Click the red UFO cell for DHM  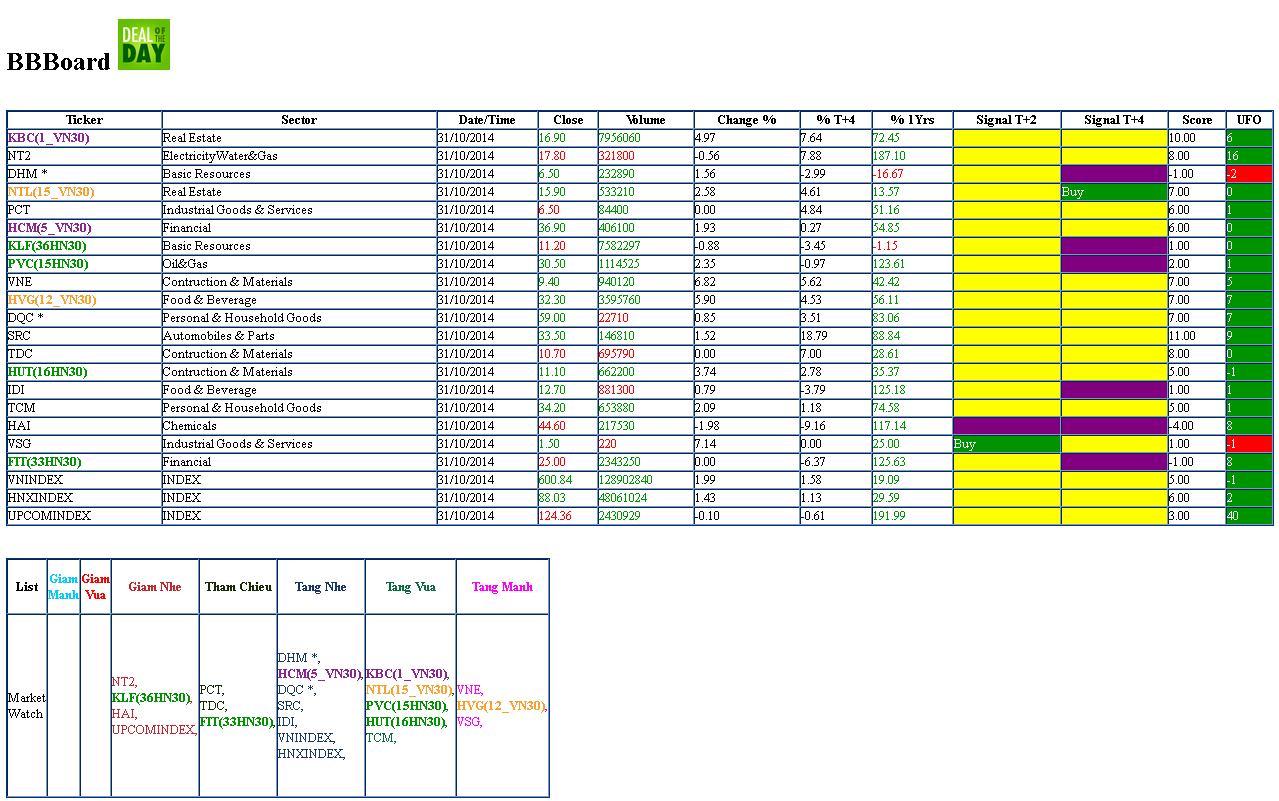click(1249, 174)
